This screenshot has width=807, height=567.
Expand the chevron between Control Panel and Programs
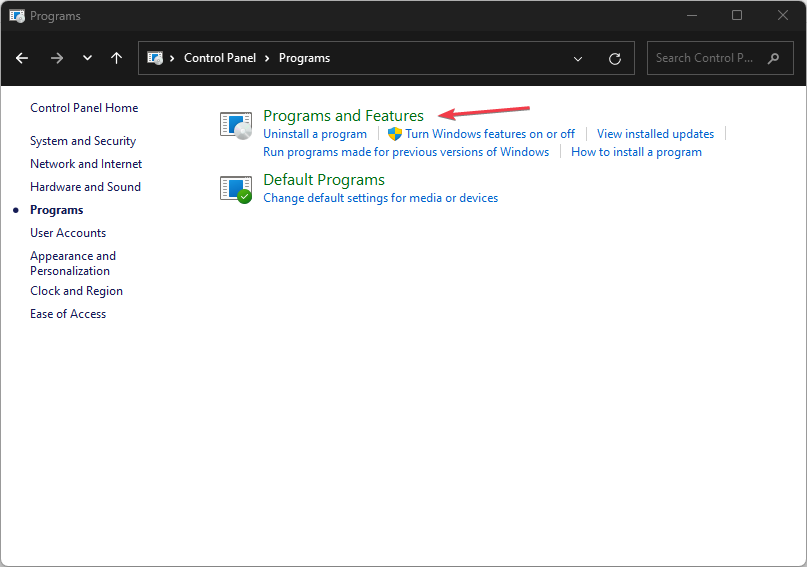(267, 58)
